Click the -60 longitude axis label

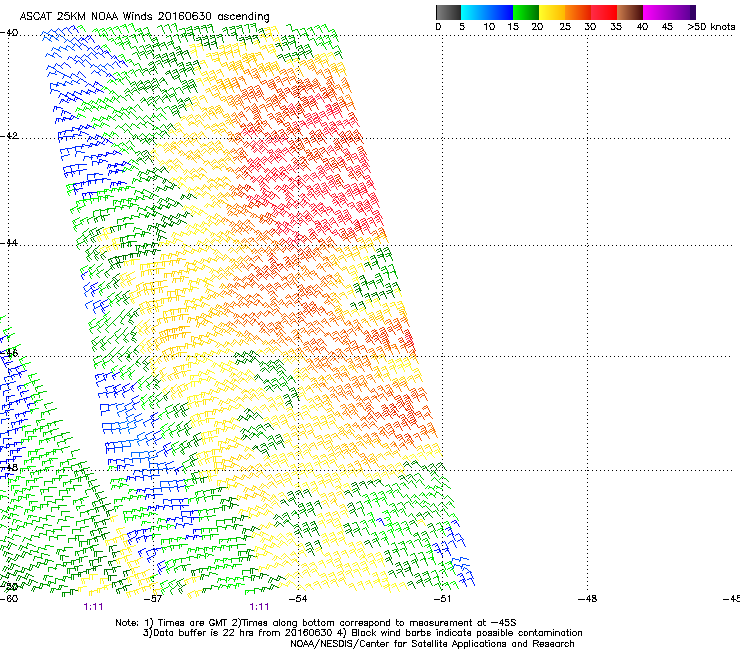pos(9,599)
